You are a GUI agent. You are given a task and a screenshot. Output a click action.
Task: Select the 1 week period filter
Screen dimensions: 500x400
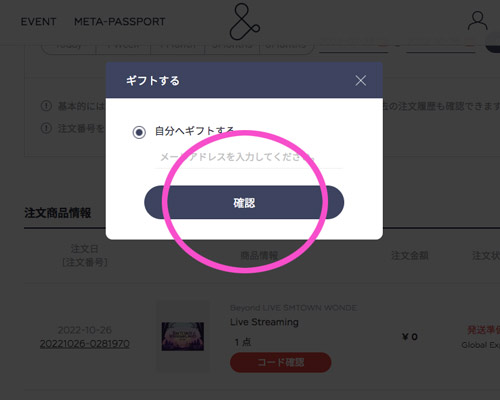tap(123, 45)
